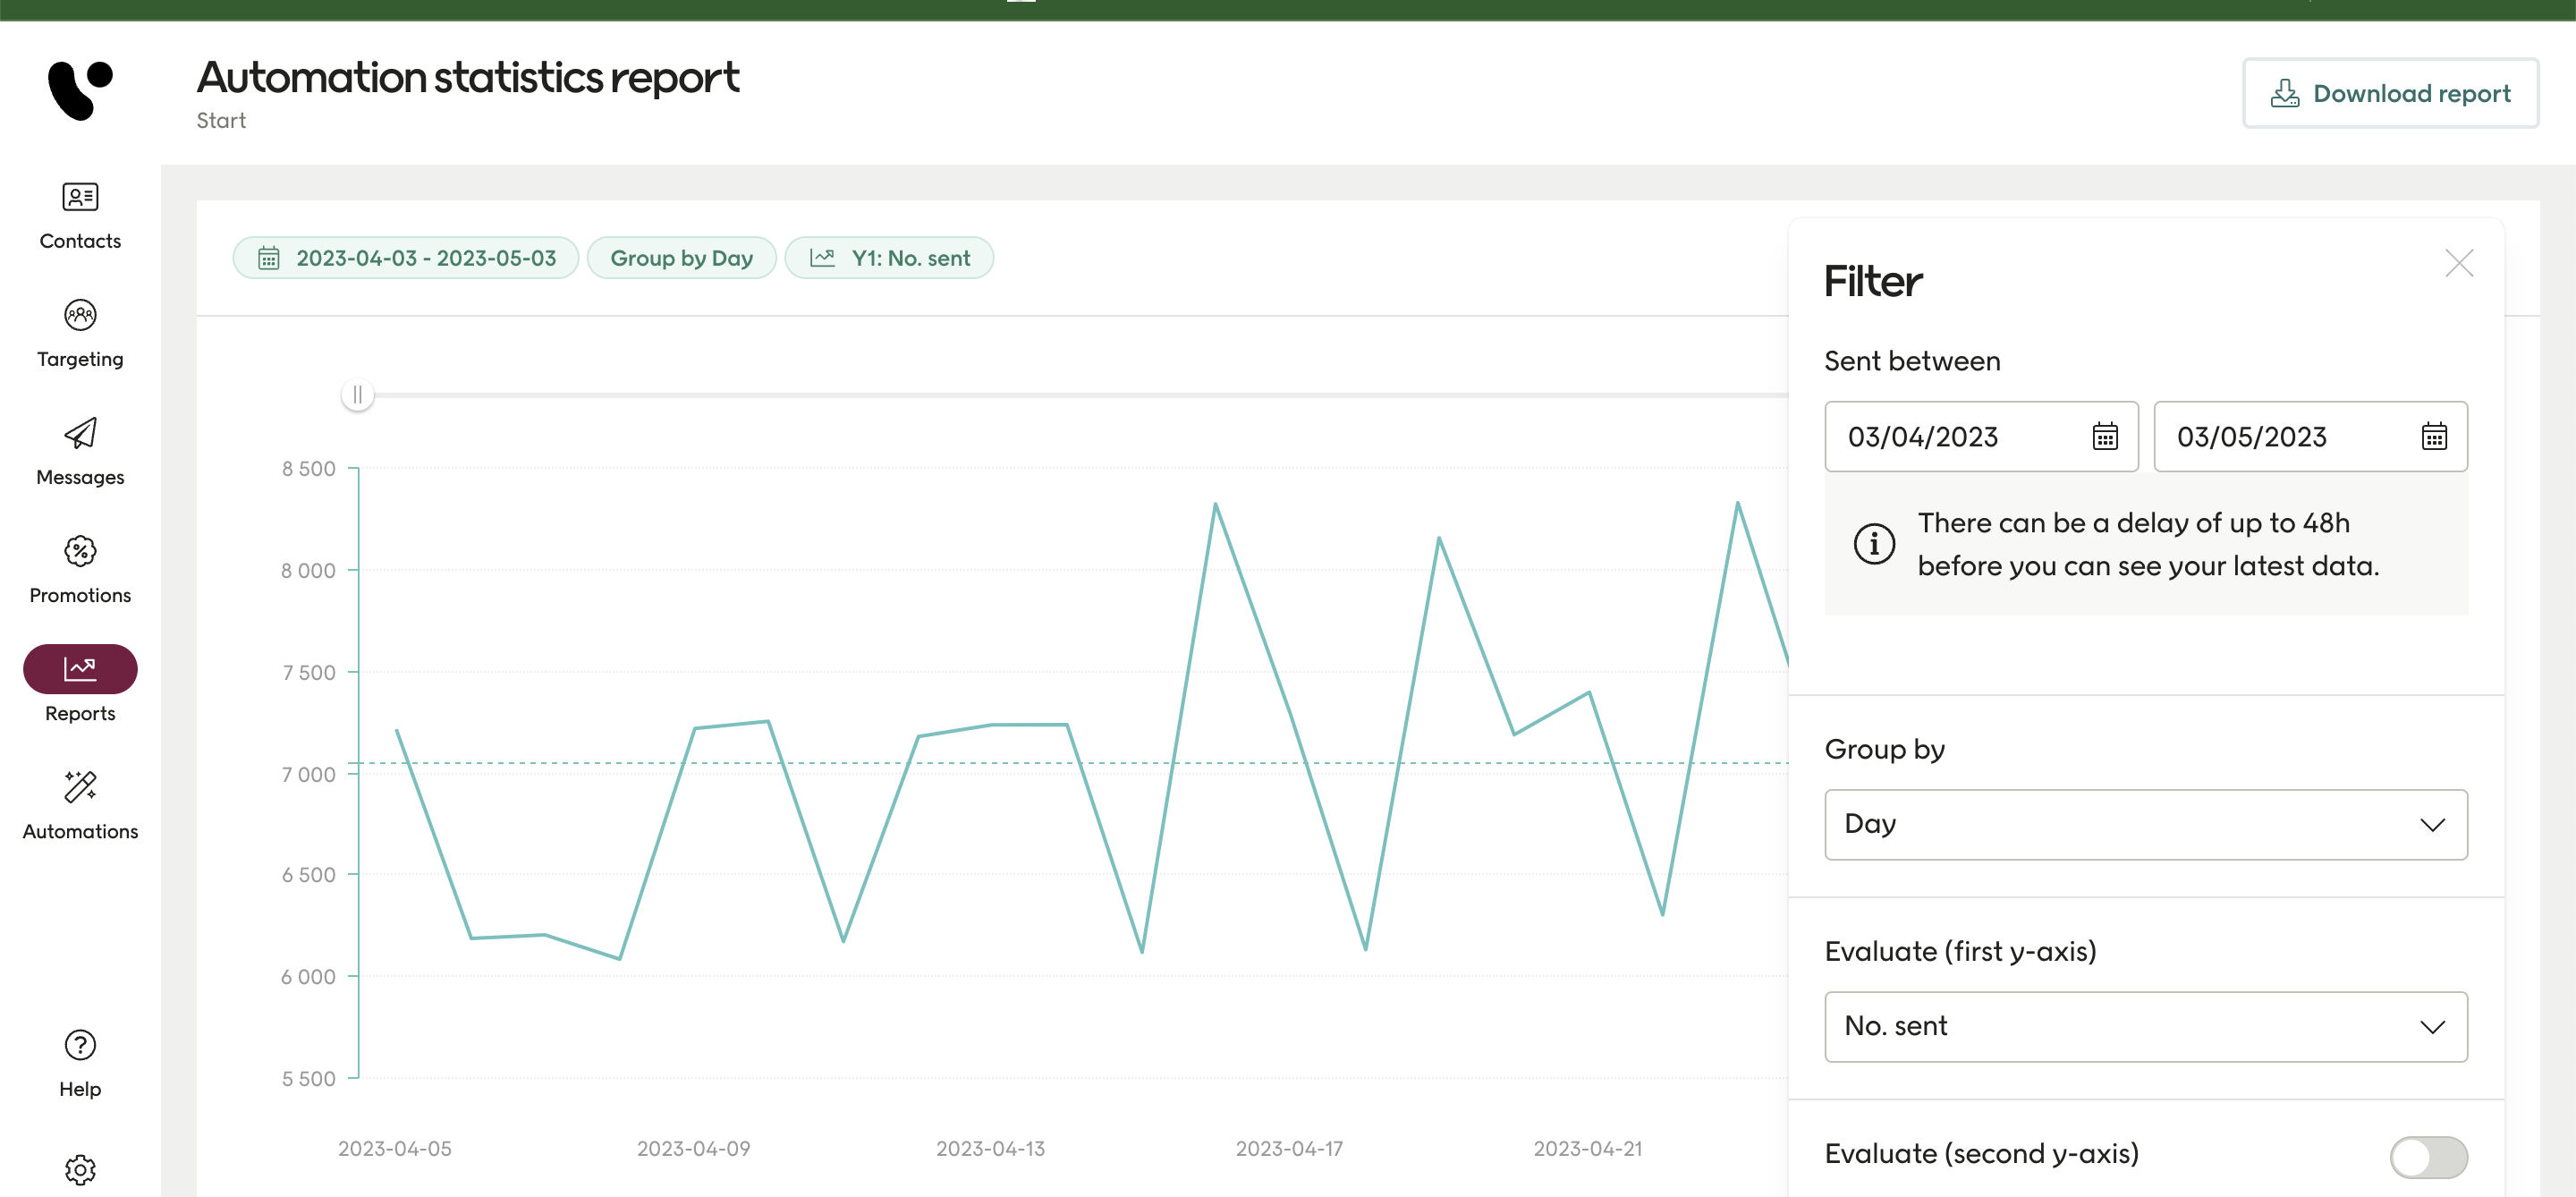Open the Group by dropdown showing Day
This screenshot has width=2576, height=1197.
tap(2145, 824)
